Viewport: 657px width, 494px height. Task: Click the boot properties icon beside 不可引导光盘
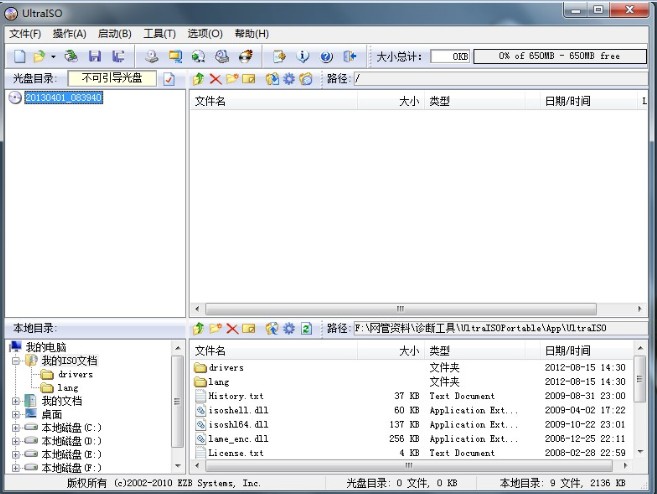point(169,79)
